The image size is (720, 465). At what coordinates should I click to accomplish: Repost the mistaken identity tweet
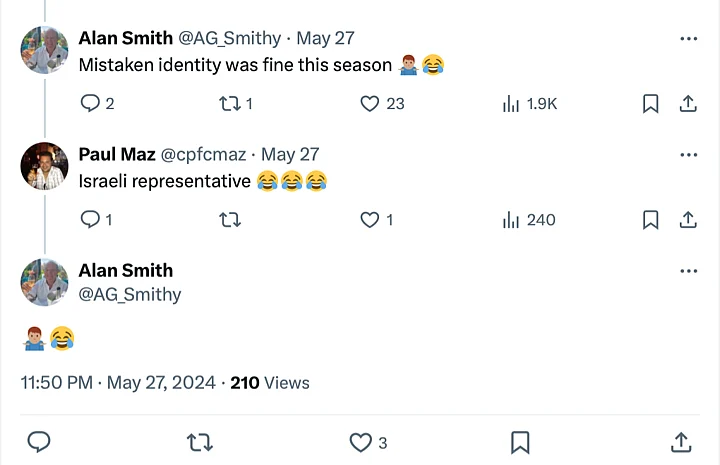229,103
